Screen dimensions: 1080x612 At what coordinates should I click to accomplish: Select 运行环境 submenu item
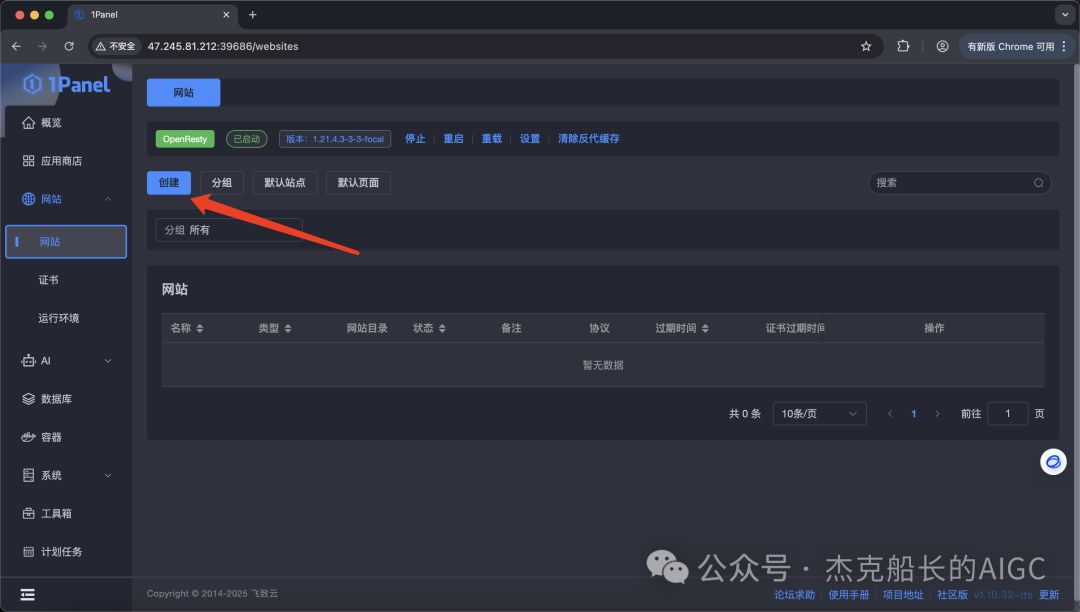(x=59, y=318)
